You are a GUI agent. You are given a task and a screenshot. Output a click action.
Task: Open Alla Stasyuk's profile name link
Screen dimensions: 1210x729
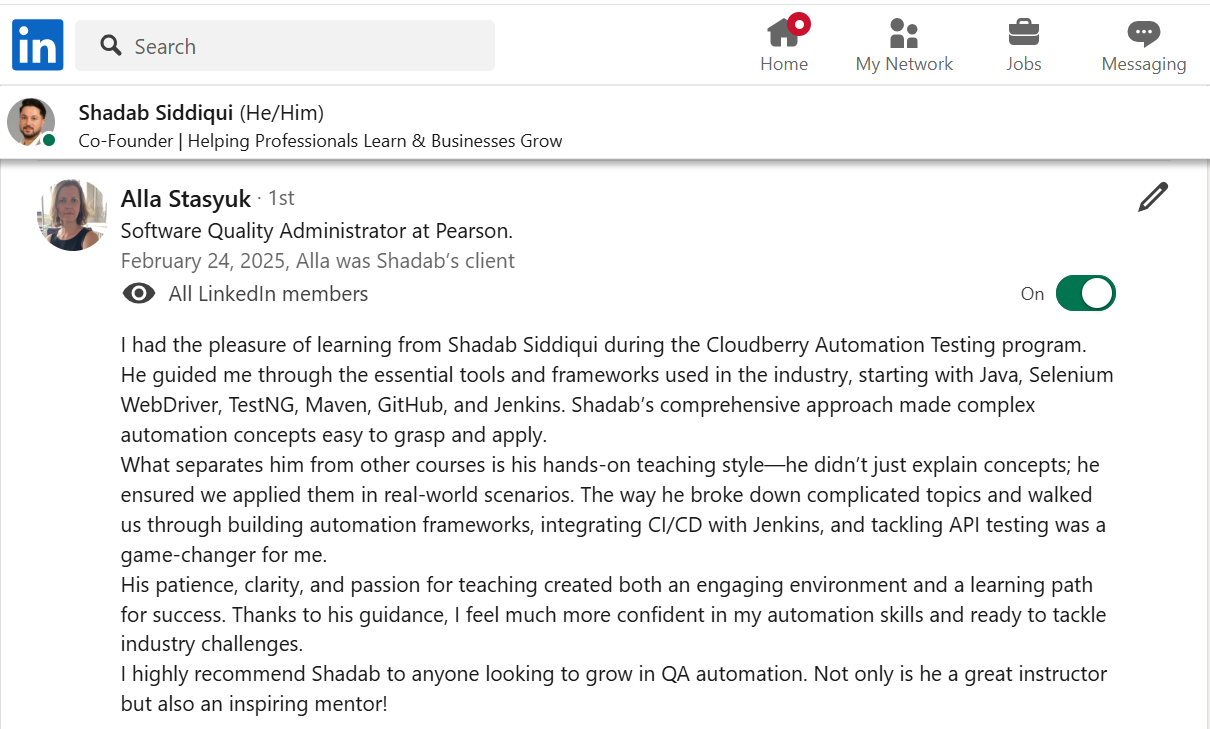[186, 199]
